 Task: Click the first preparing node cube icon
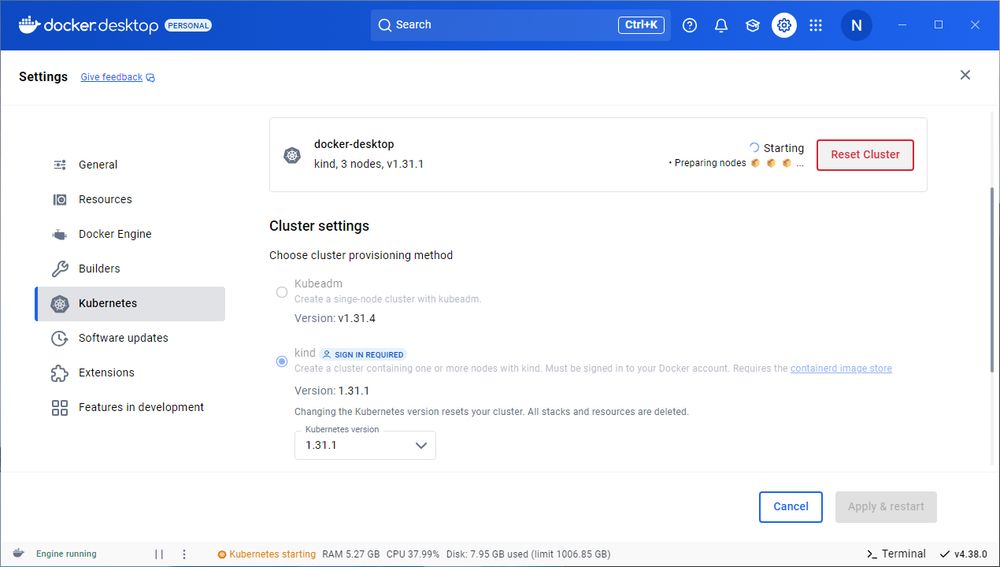pos(755,163)
